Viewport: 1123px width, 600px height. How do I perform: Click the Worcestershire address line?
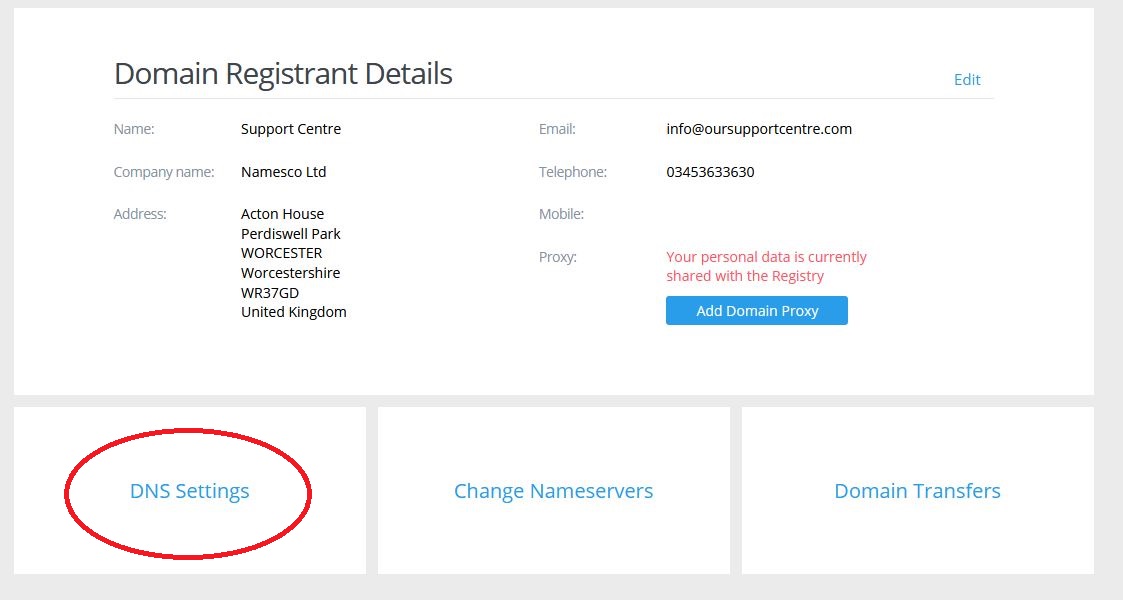[290, 273]
